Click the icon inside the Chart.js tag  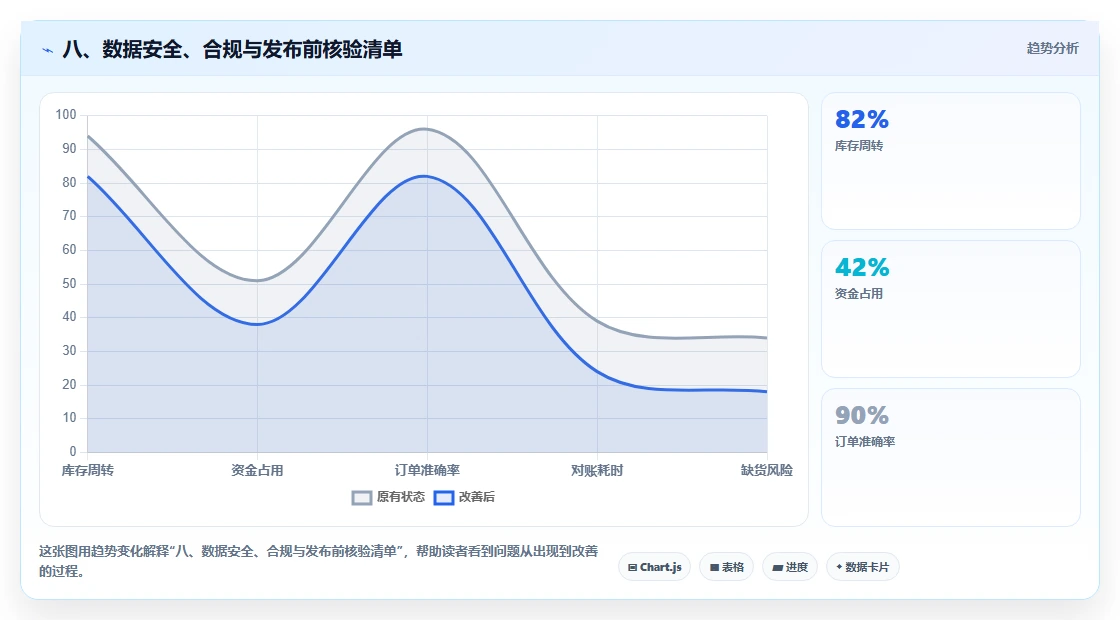(632, 568)
